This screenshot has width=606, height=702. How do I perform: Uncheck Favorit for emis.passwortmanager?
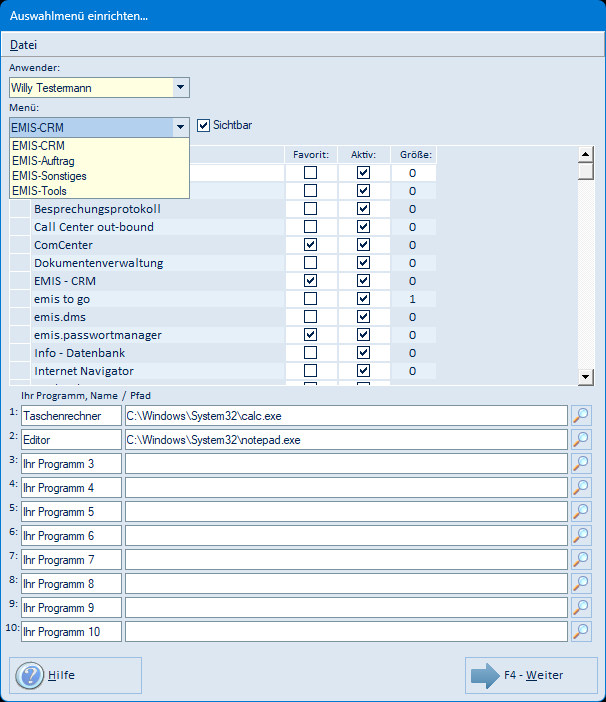[310, 334]
